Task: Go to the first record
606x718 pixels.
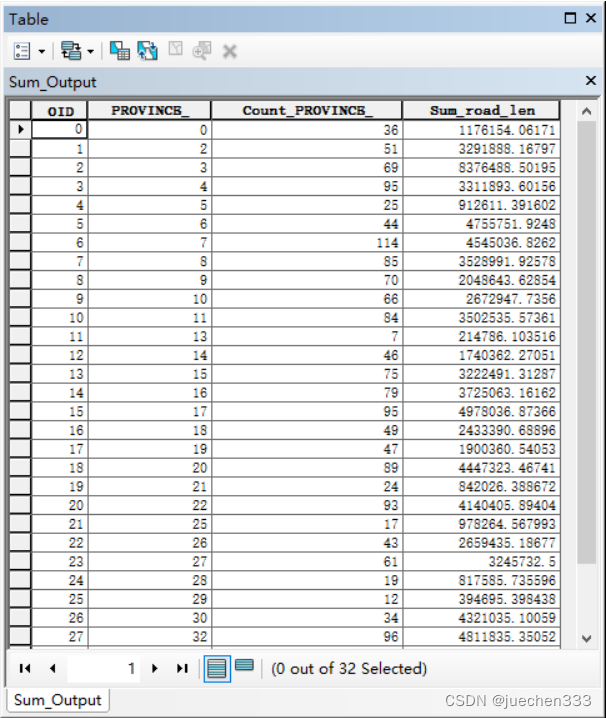Action: [x=25, y=669]
